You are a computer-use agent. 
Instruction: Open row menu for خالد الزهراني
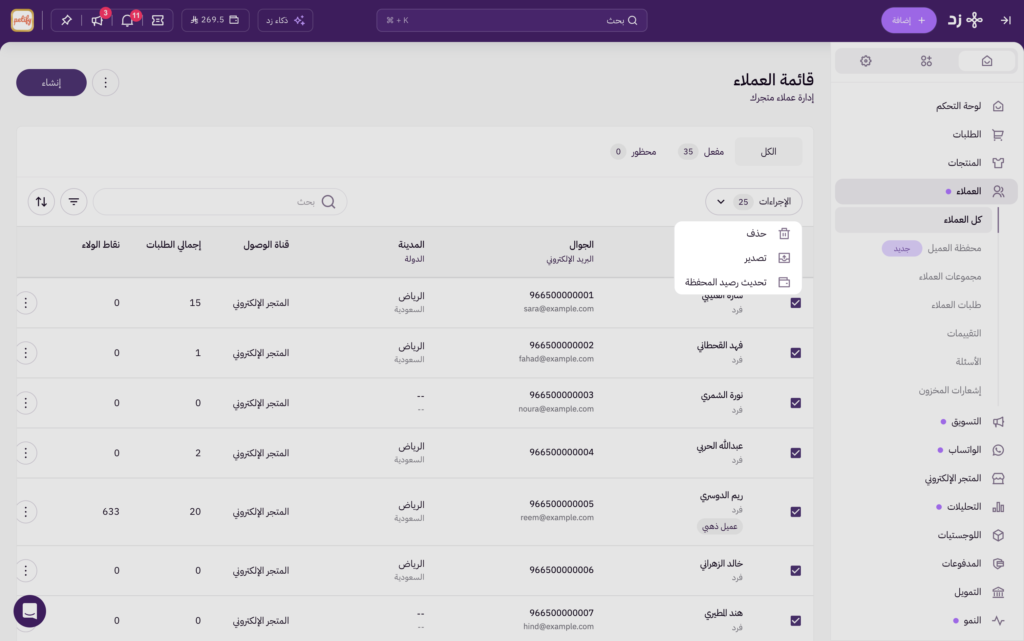26,571
